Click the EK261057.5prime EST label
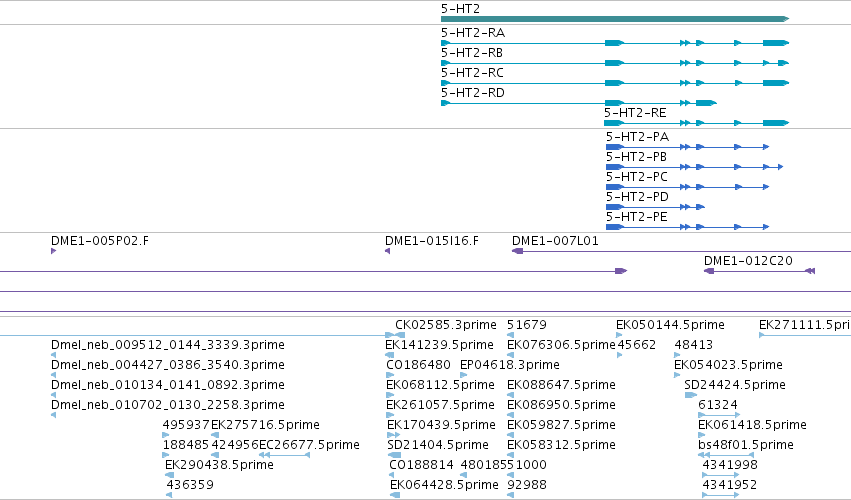The height and width of the screenshot is (500, 851). click(x=440, y=406)
